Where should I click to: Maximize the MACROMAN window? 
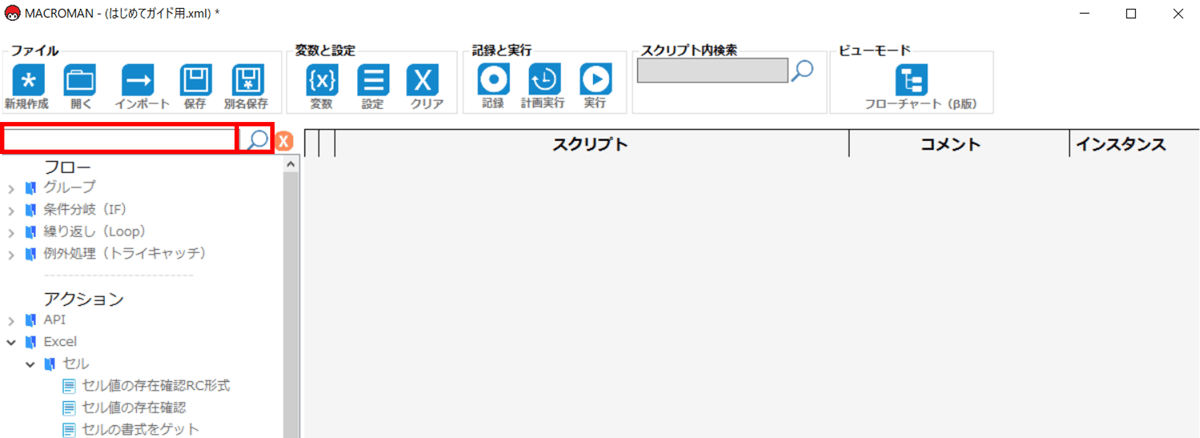tap(1131, 13)
